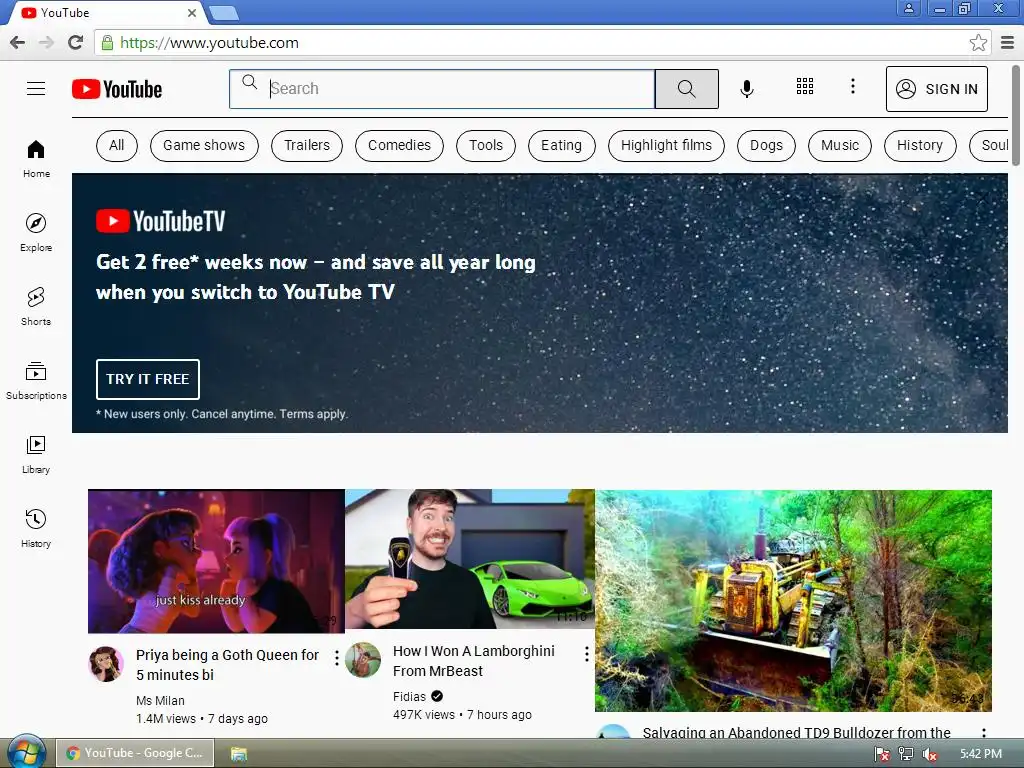Click the tray volume icon
This screenshot has height=768, width=1024.
tap(930, 754)
